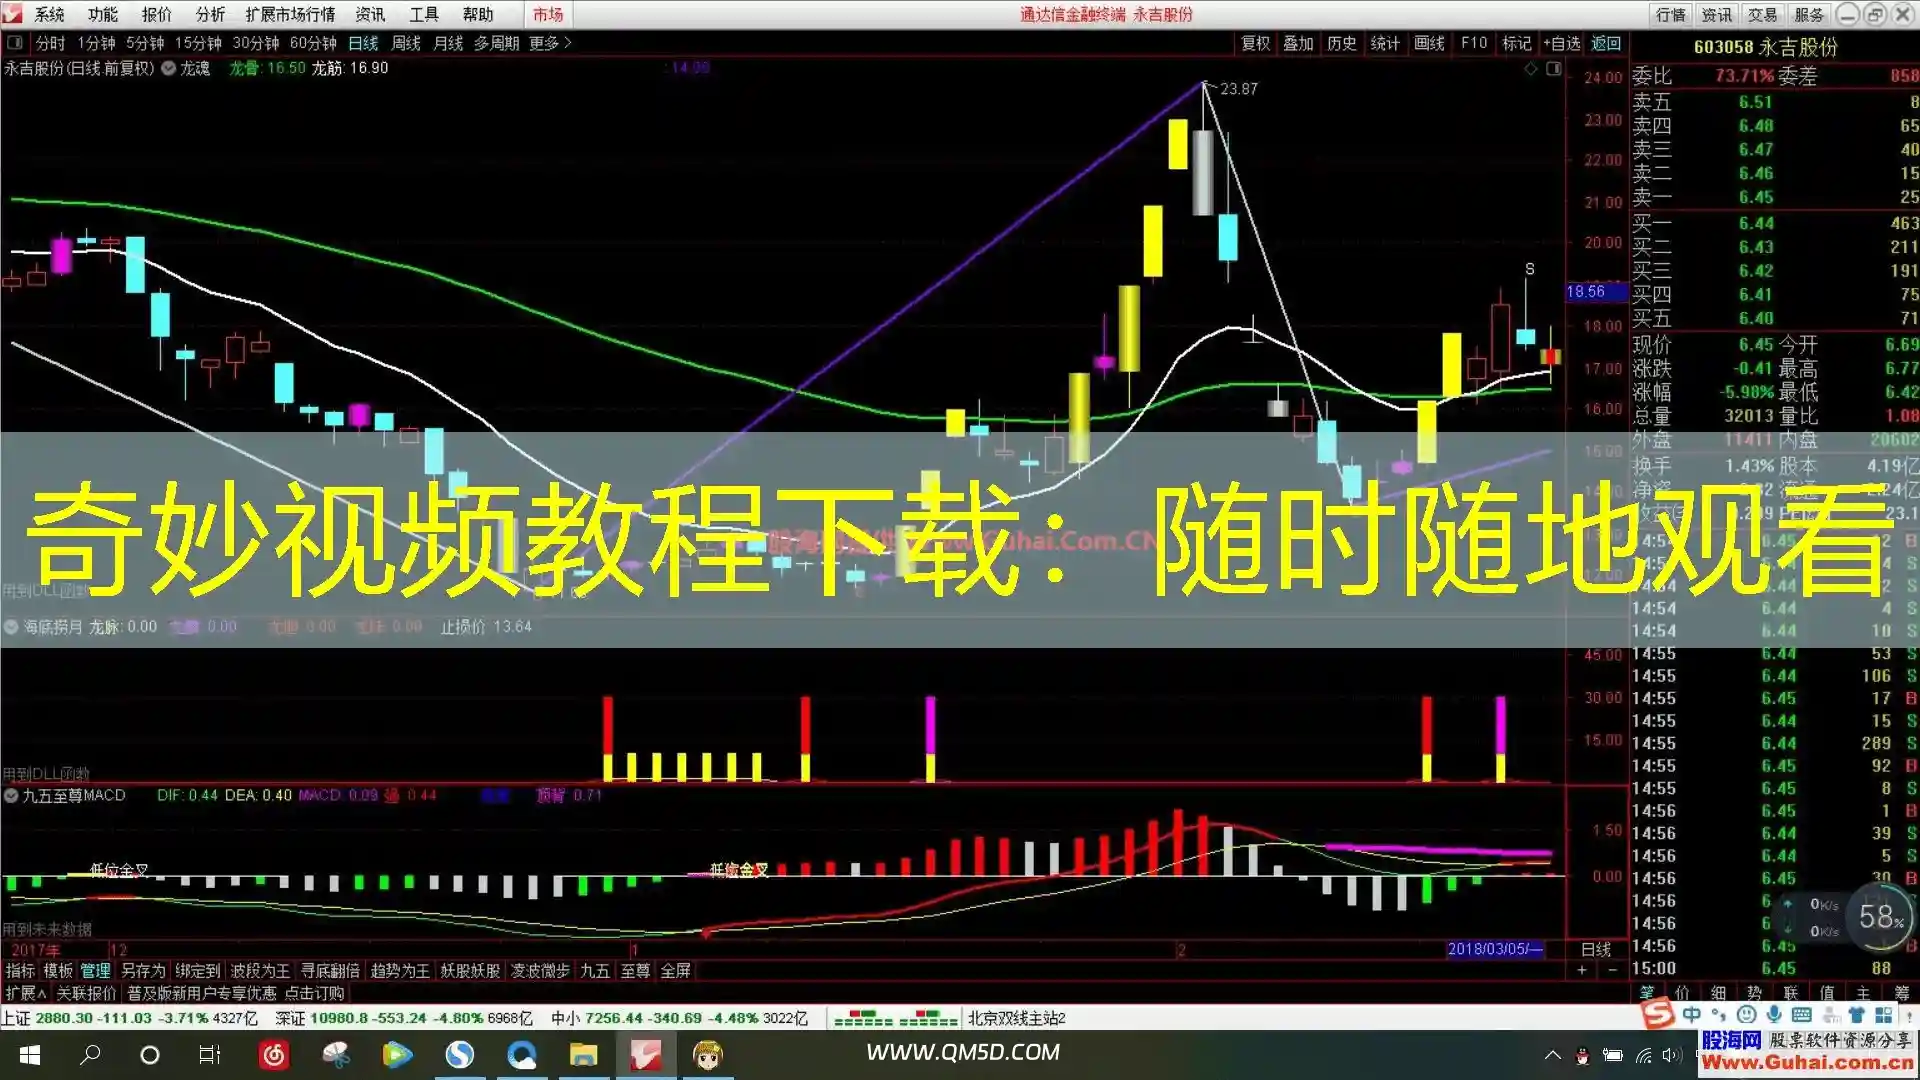1920x1080 pixels.
Task: Click the 复权 toolbar button
Action: pos(1256,43)
